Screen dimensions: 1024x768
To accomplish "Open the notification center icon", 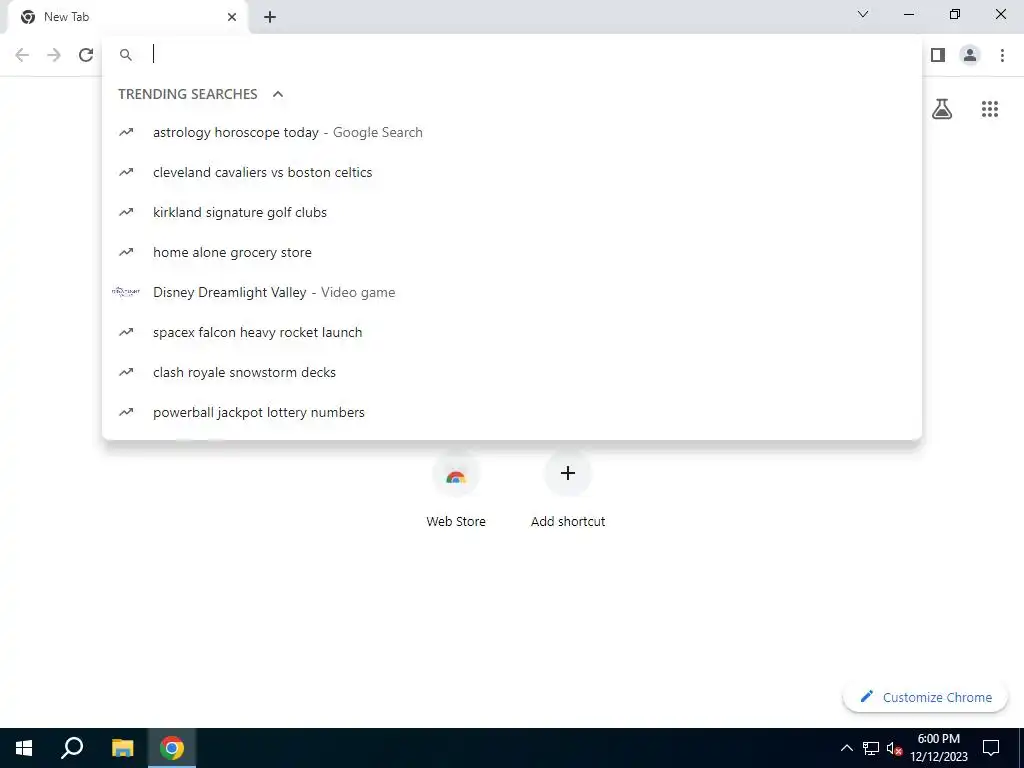I will 991,748.
